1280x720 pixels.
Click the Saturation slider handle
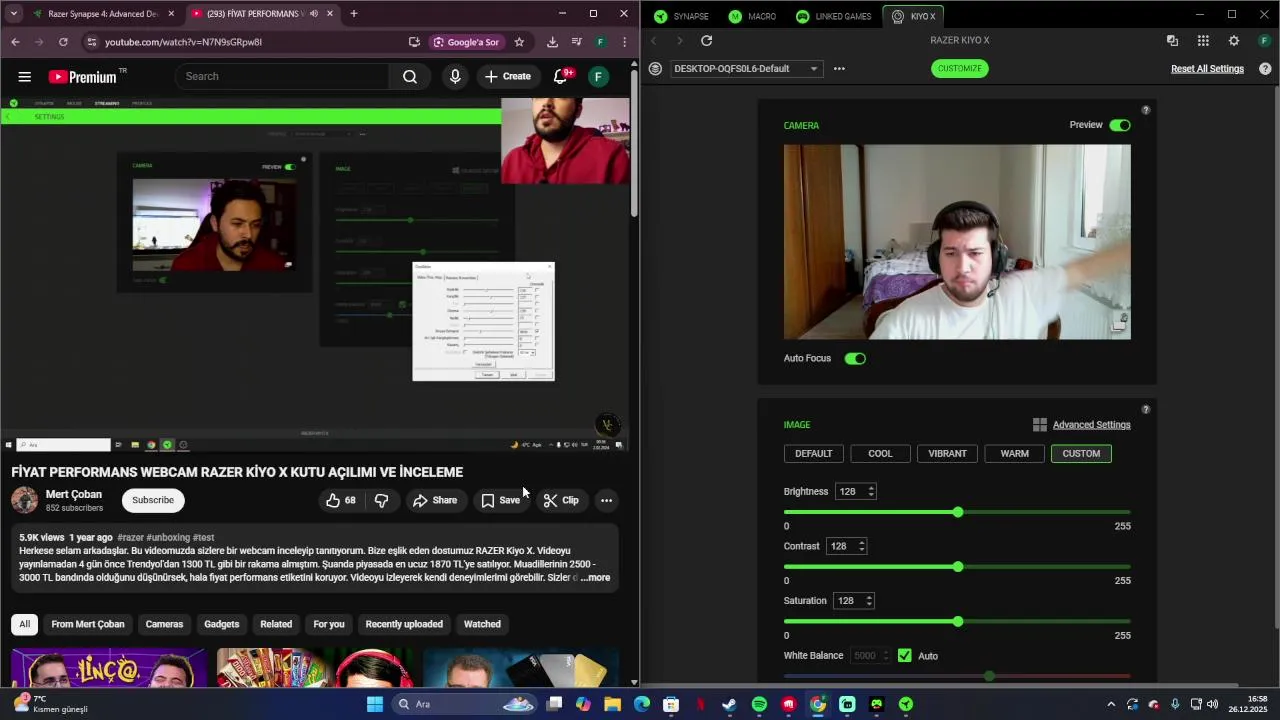958,622
